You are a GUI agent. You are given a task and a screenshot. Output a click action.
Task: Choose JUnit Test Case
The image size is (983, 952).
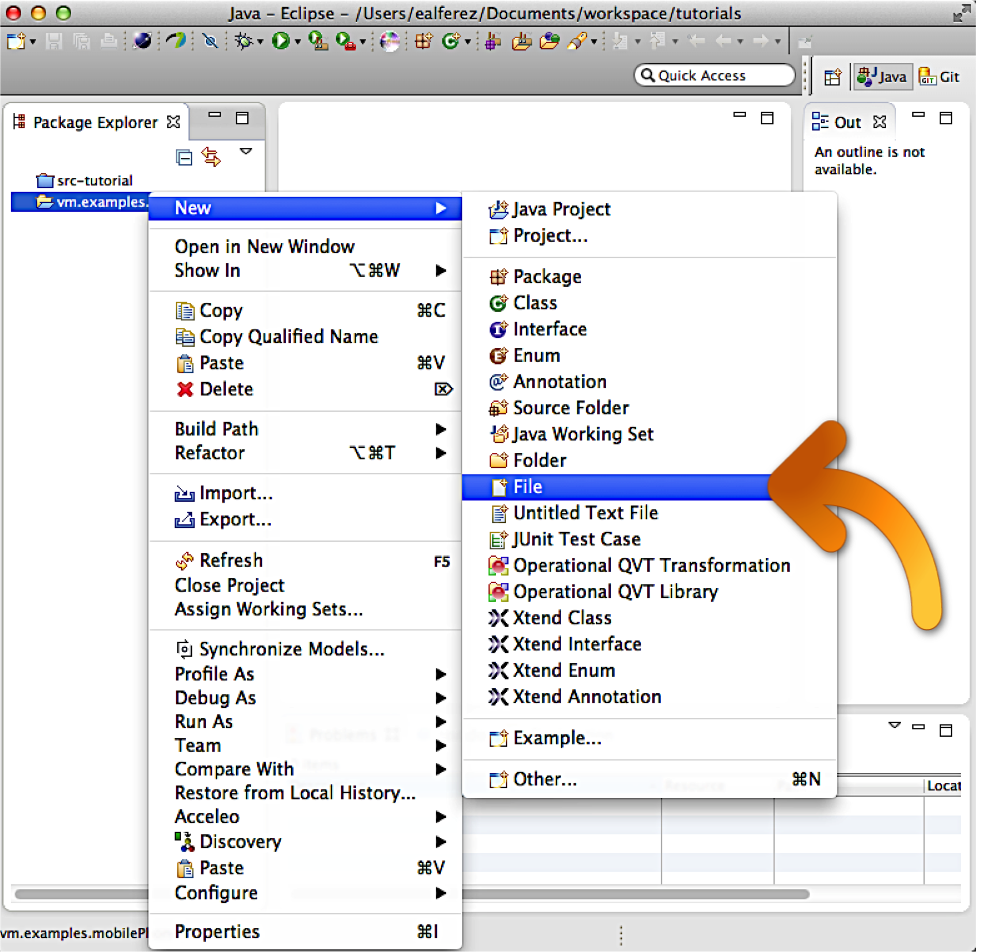[x=649, y=540]
